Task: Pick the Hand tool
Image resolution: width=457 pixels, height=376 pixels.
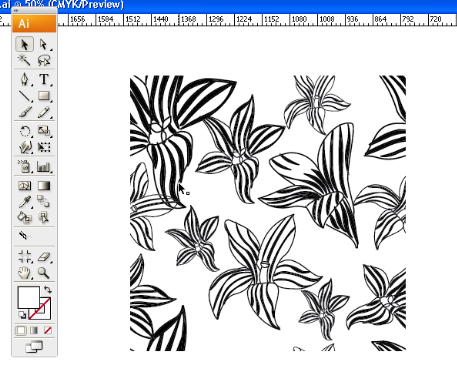Action: point(24,273)
